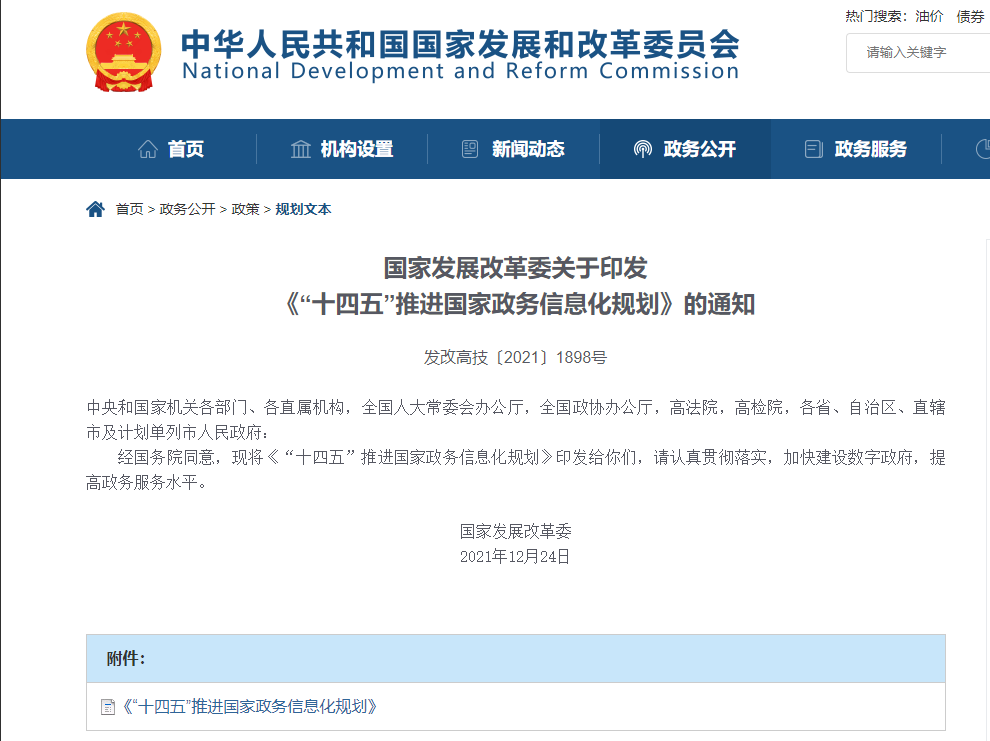Image resolution: width=990 pixels, height=741 pixels.
Task: Click the 首页 breadcrumb link
Action: (x=129, y=209)
